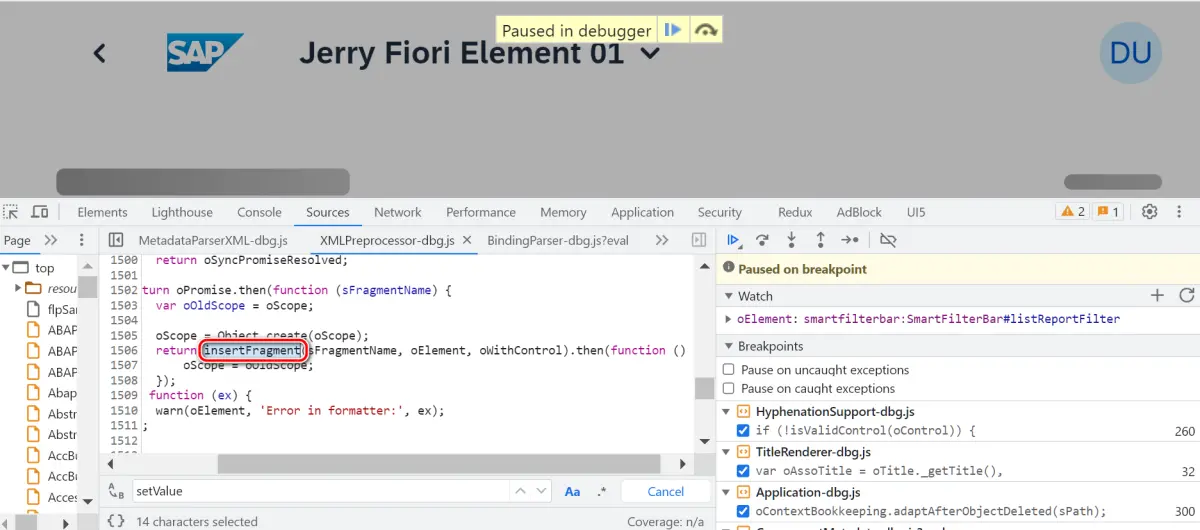The width and height of the screenshot is (1200, 530).
Task: Step over from the Paused in debugger overlay
Action: [x=706, y=30]
